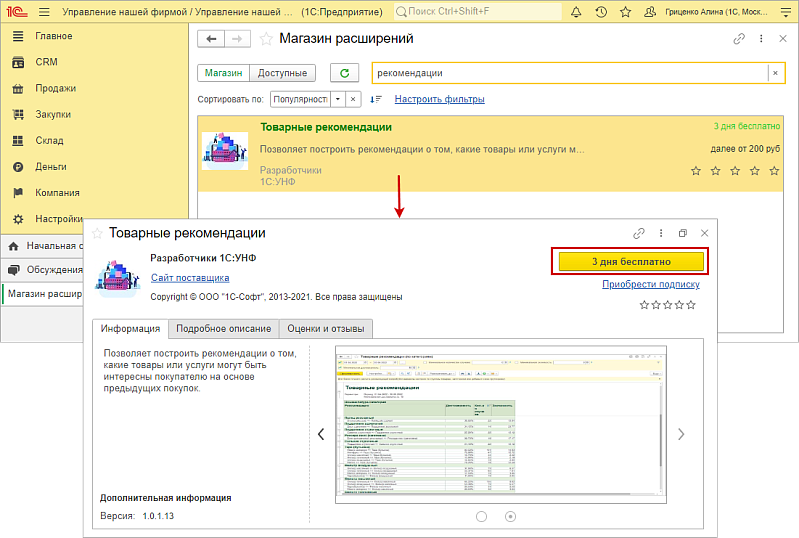This screenshot has height=538, width=799.
Task: Click the 3 дня бесплатно button
Action: pyautogui.click(x=631, y=261)
